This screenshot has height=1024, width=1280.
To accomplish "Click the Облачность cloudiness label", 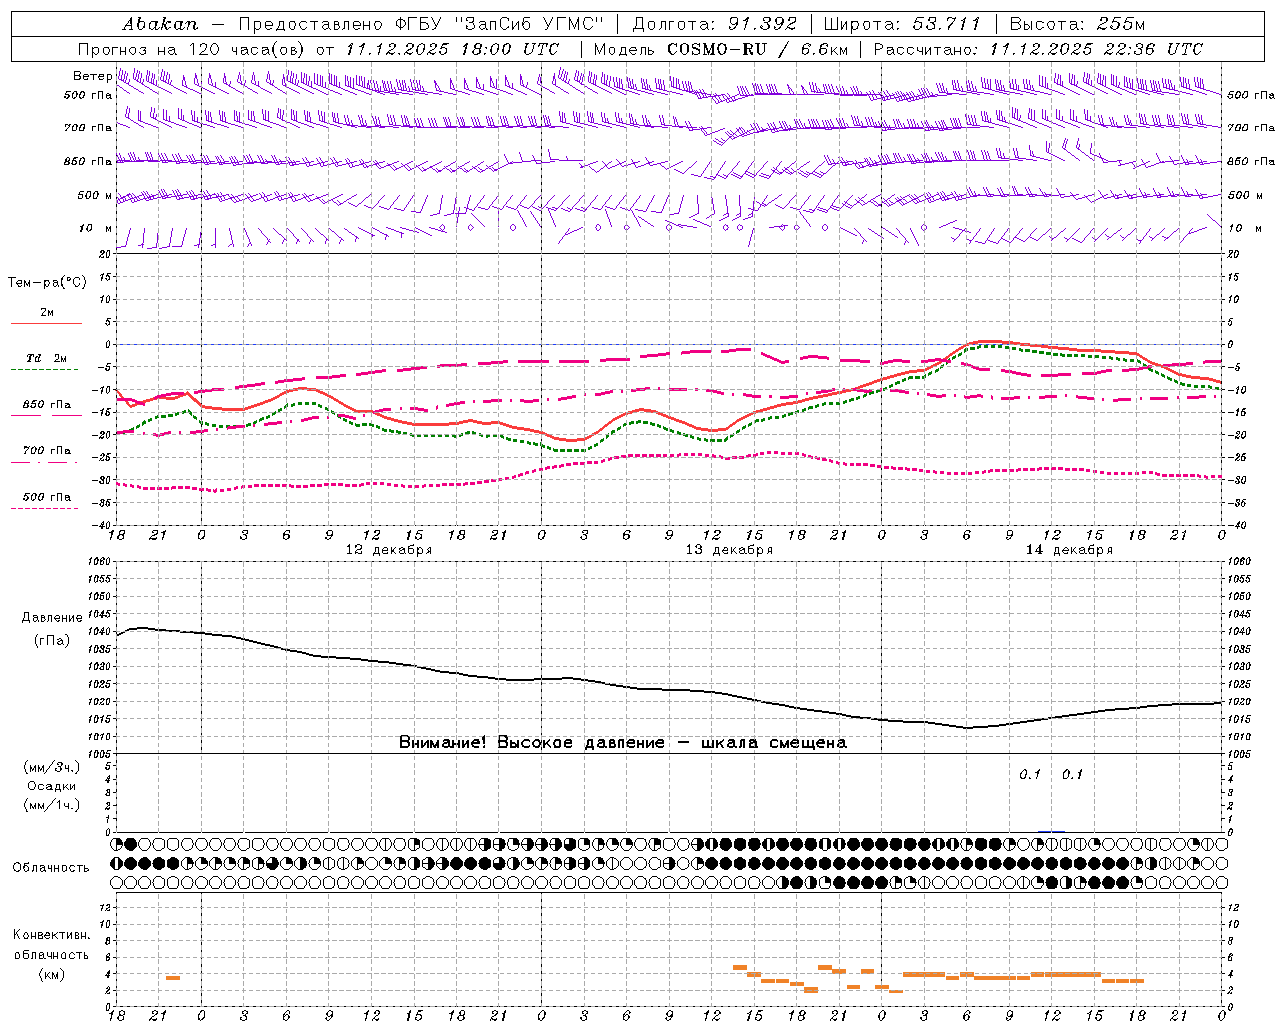I will point(51,867).
